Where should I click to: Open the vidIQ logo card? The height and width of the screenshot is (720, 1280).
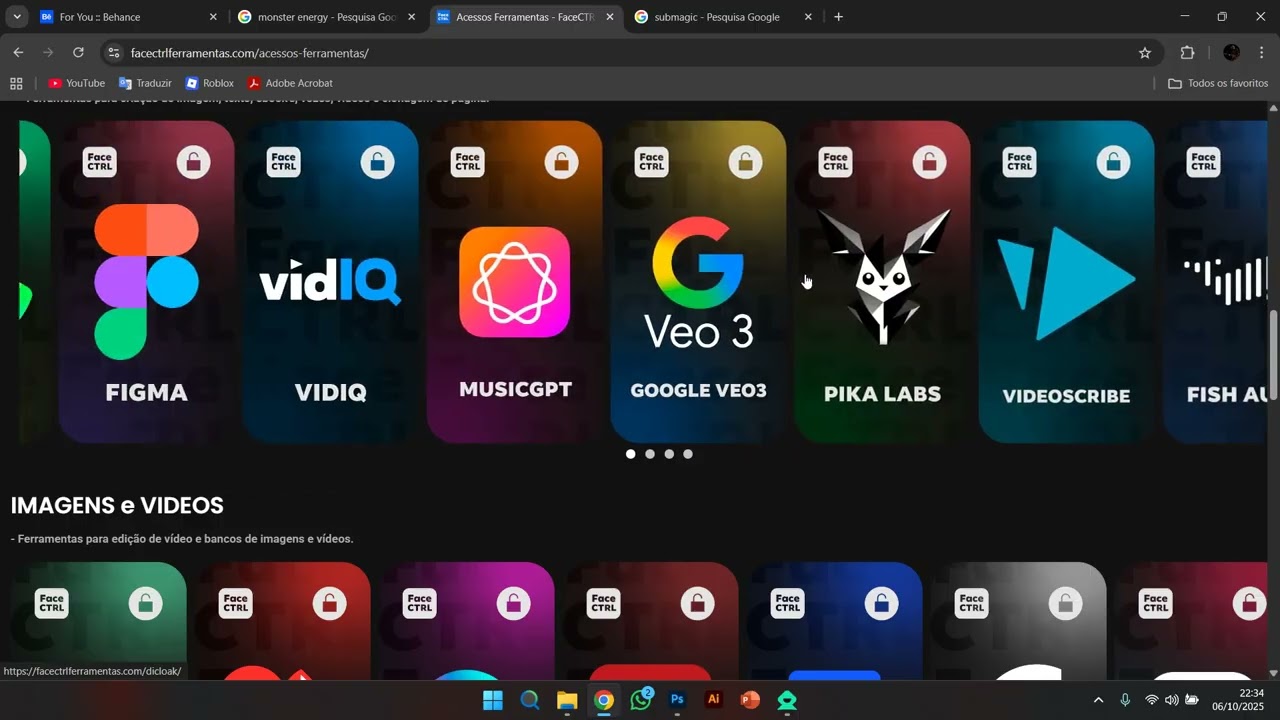point(330,281)
